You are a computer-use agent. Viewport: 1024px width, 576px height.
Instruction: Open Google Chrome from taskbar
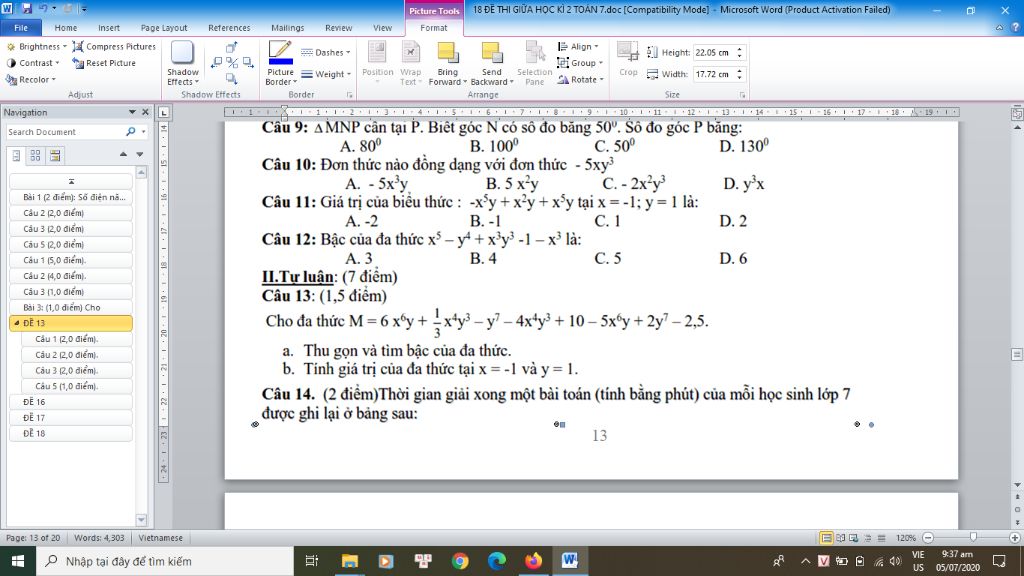coord(460,560)
